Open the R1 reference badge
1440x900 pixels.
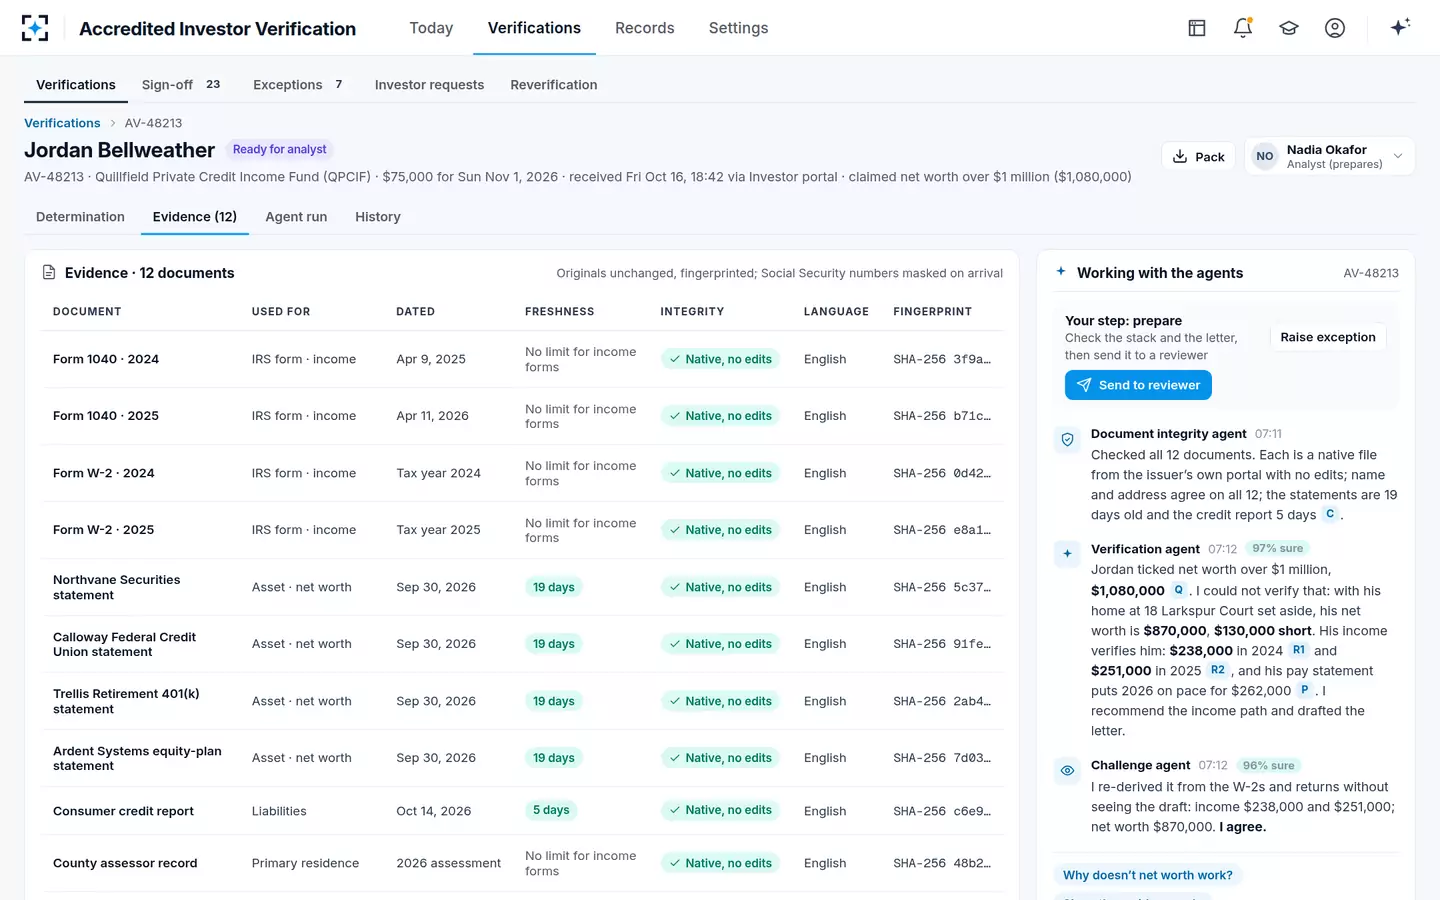1299,650
